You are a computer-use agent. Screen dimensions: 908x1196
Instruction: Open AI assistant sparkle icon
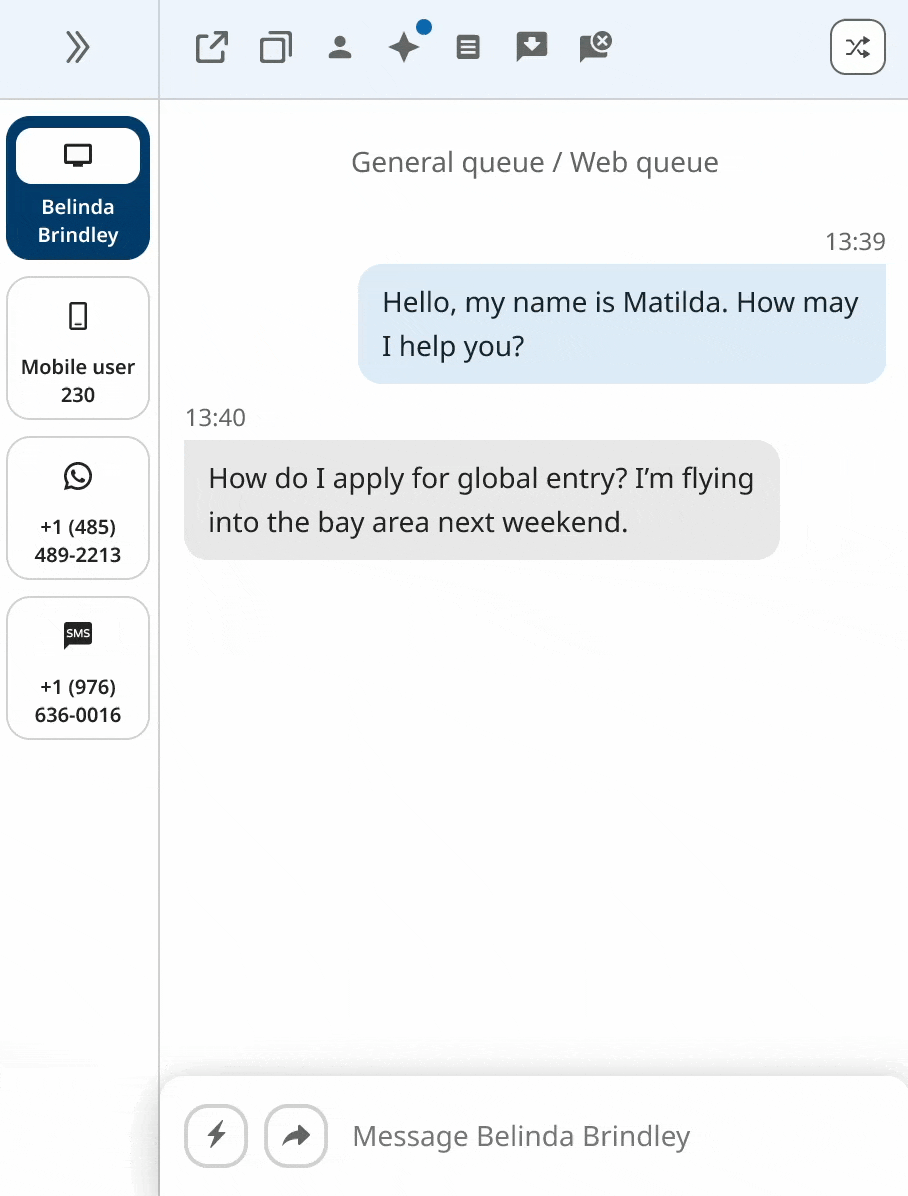(x=405, y=46)
